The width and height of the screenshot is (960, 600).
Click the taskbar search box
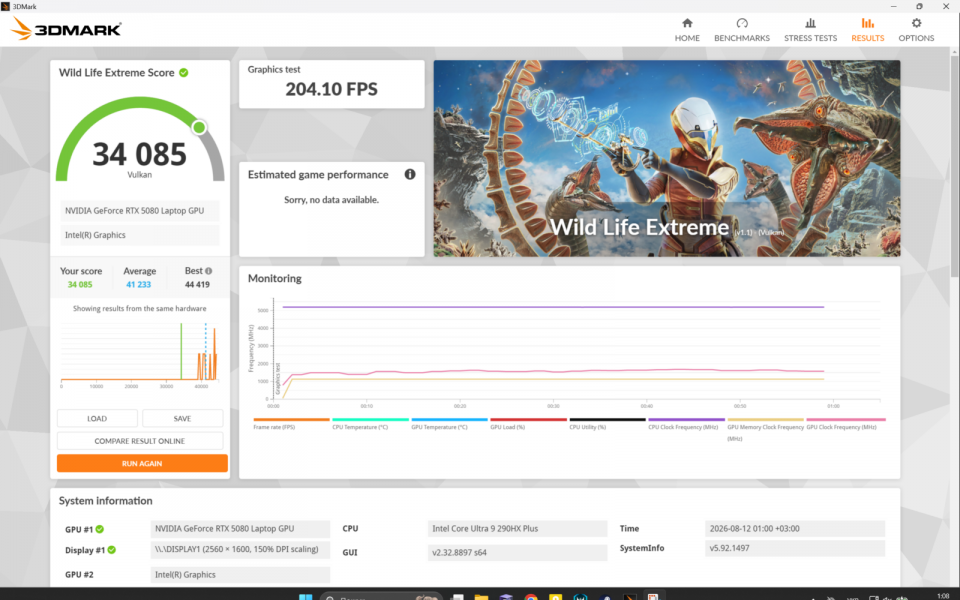tap(381, 596)
